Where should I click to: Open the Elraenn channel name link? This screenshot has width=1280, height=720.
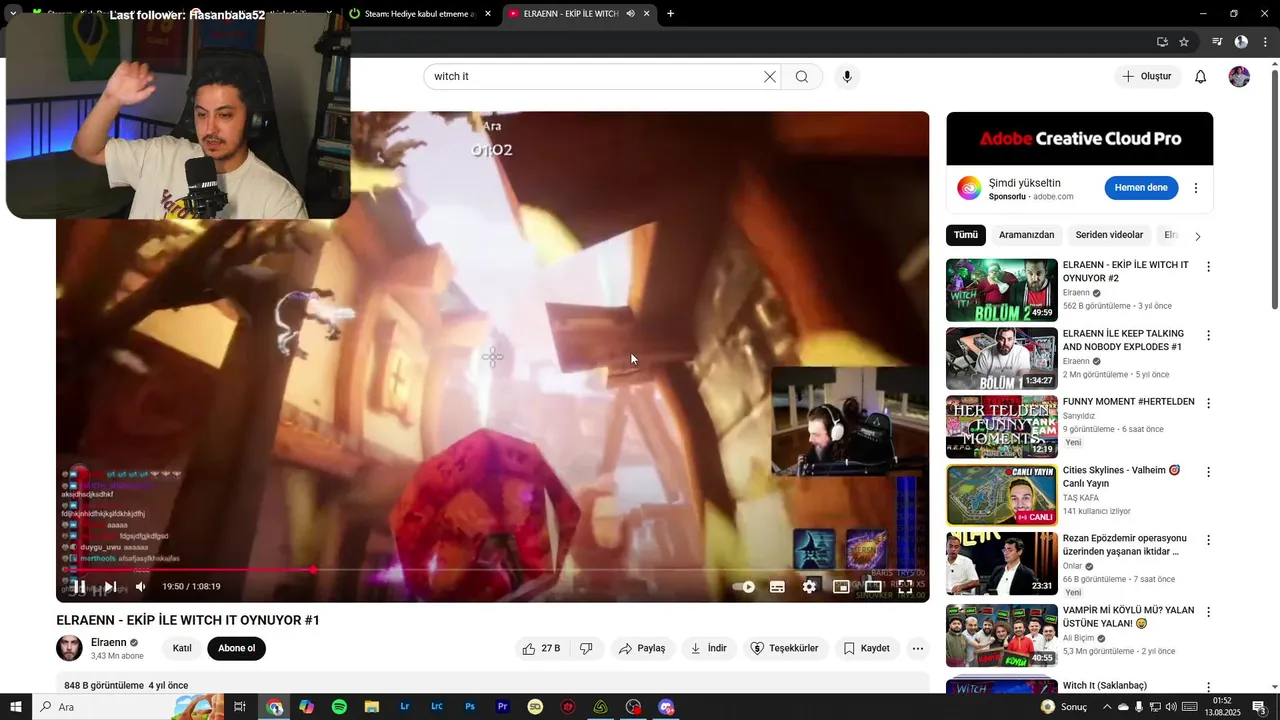point(109,642)
